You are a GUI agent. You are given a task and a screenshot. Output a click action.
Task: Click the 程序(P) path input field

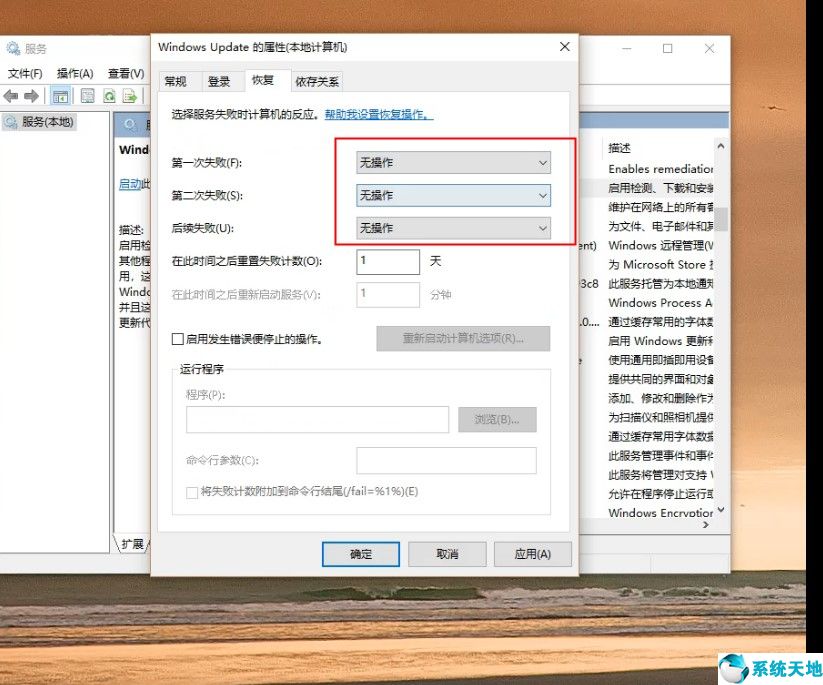click(x=318, y=419)
